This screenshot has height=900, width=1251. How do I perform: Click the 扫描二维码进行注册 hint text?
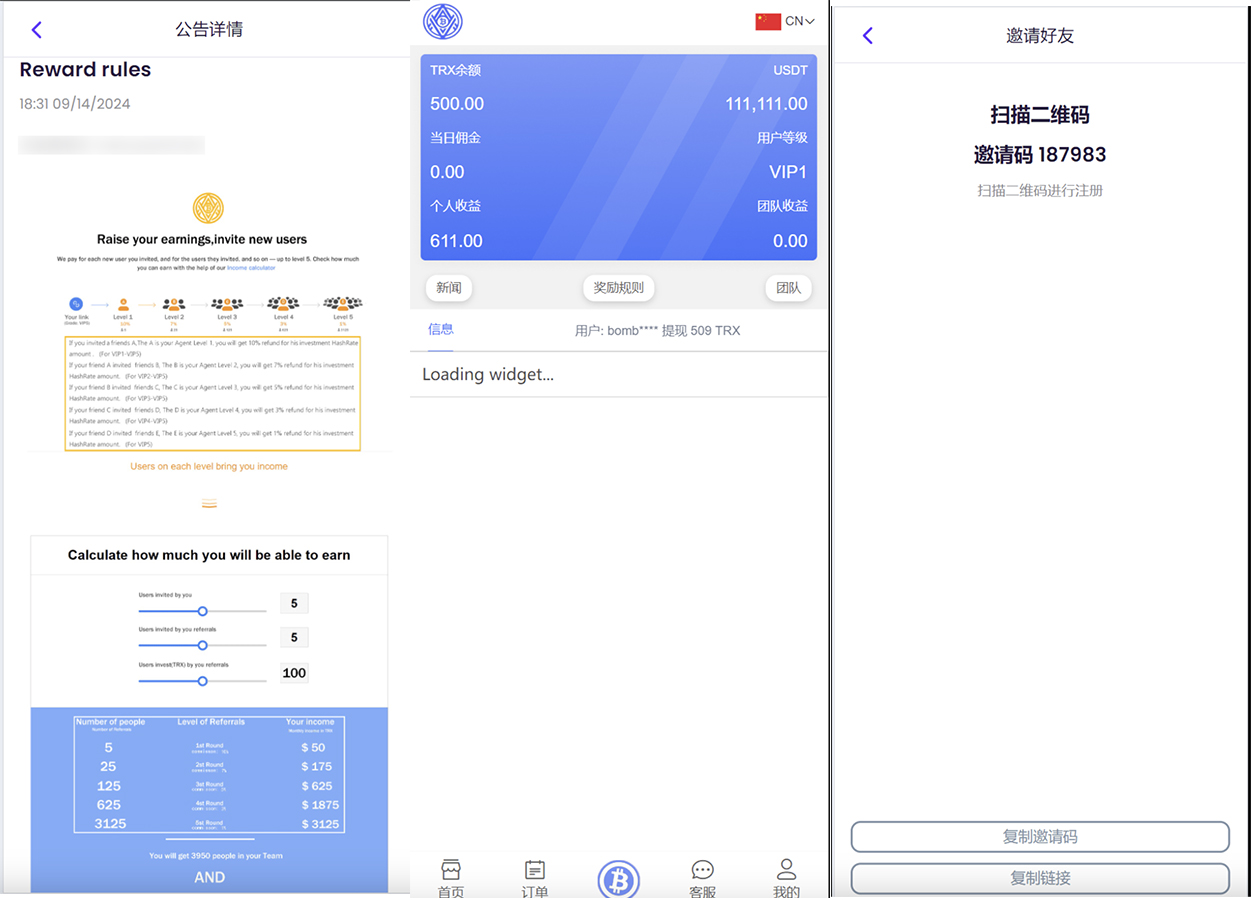[1040, 190]
